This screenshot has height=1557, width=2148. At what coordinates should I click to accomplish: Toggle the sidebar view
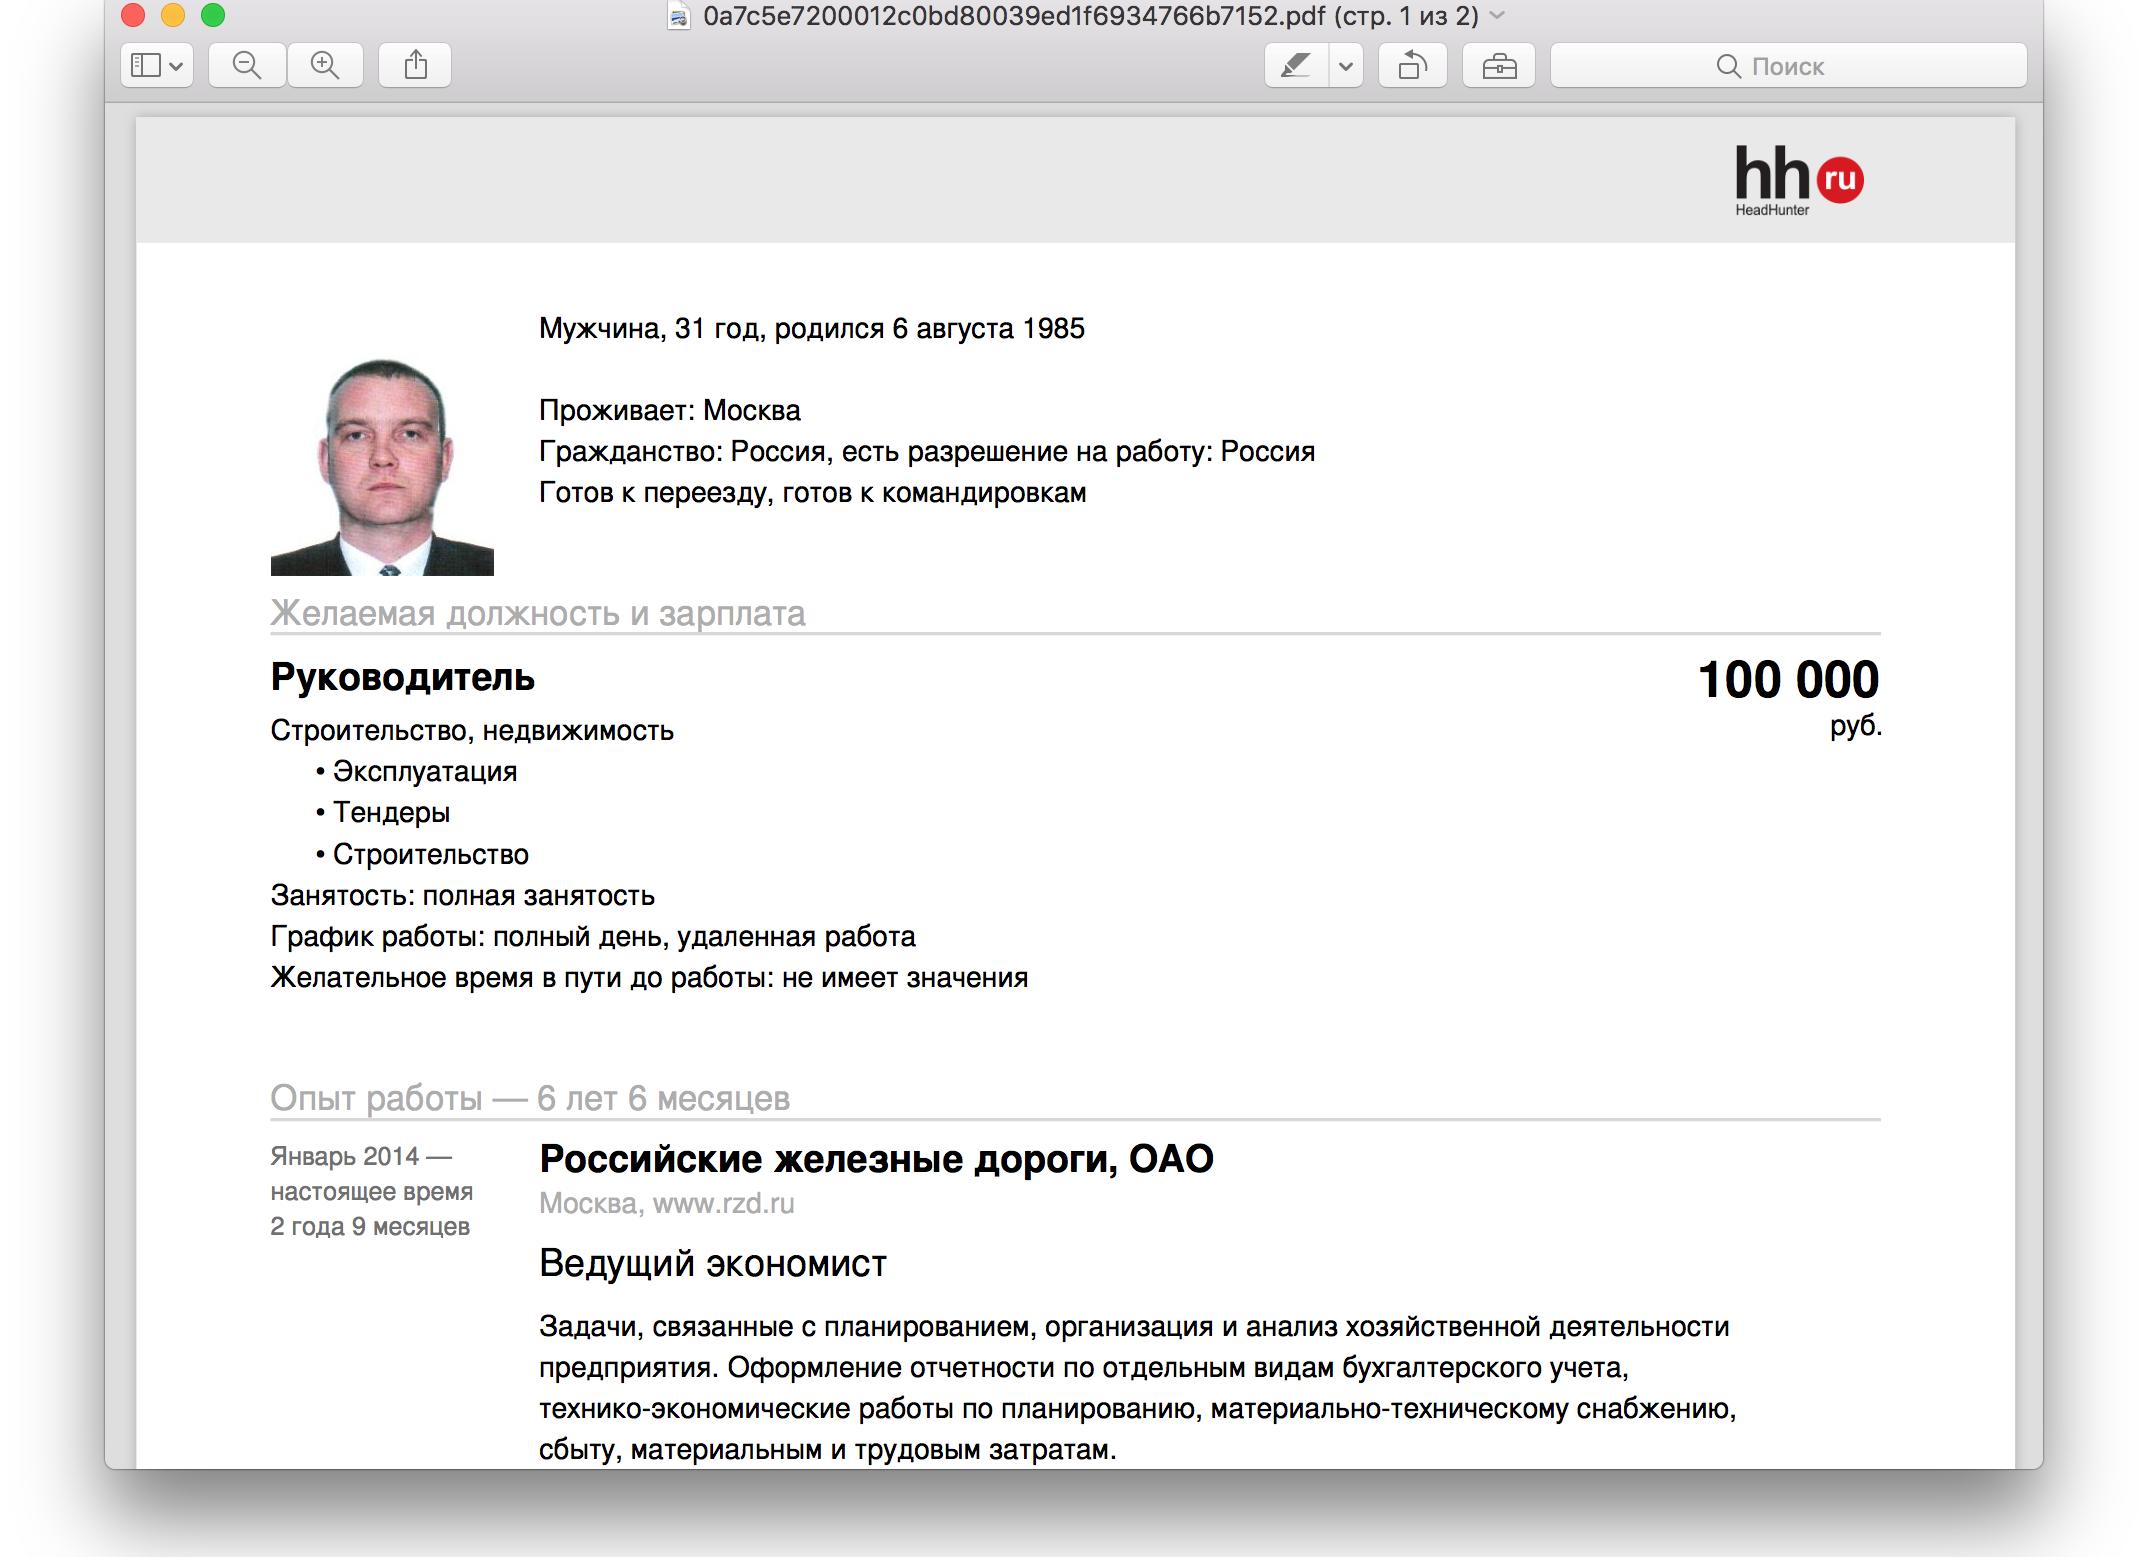146,65
